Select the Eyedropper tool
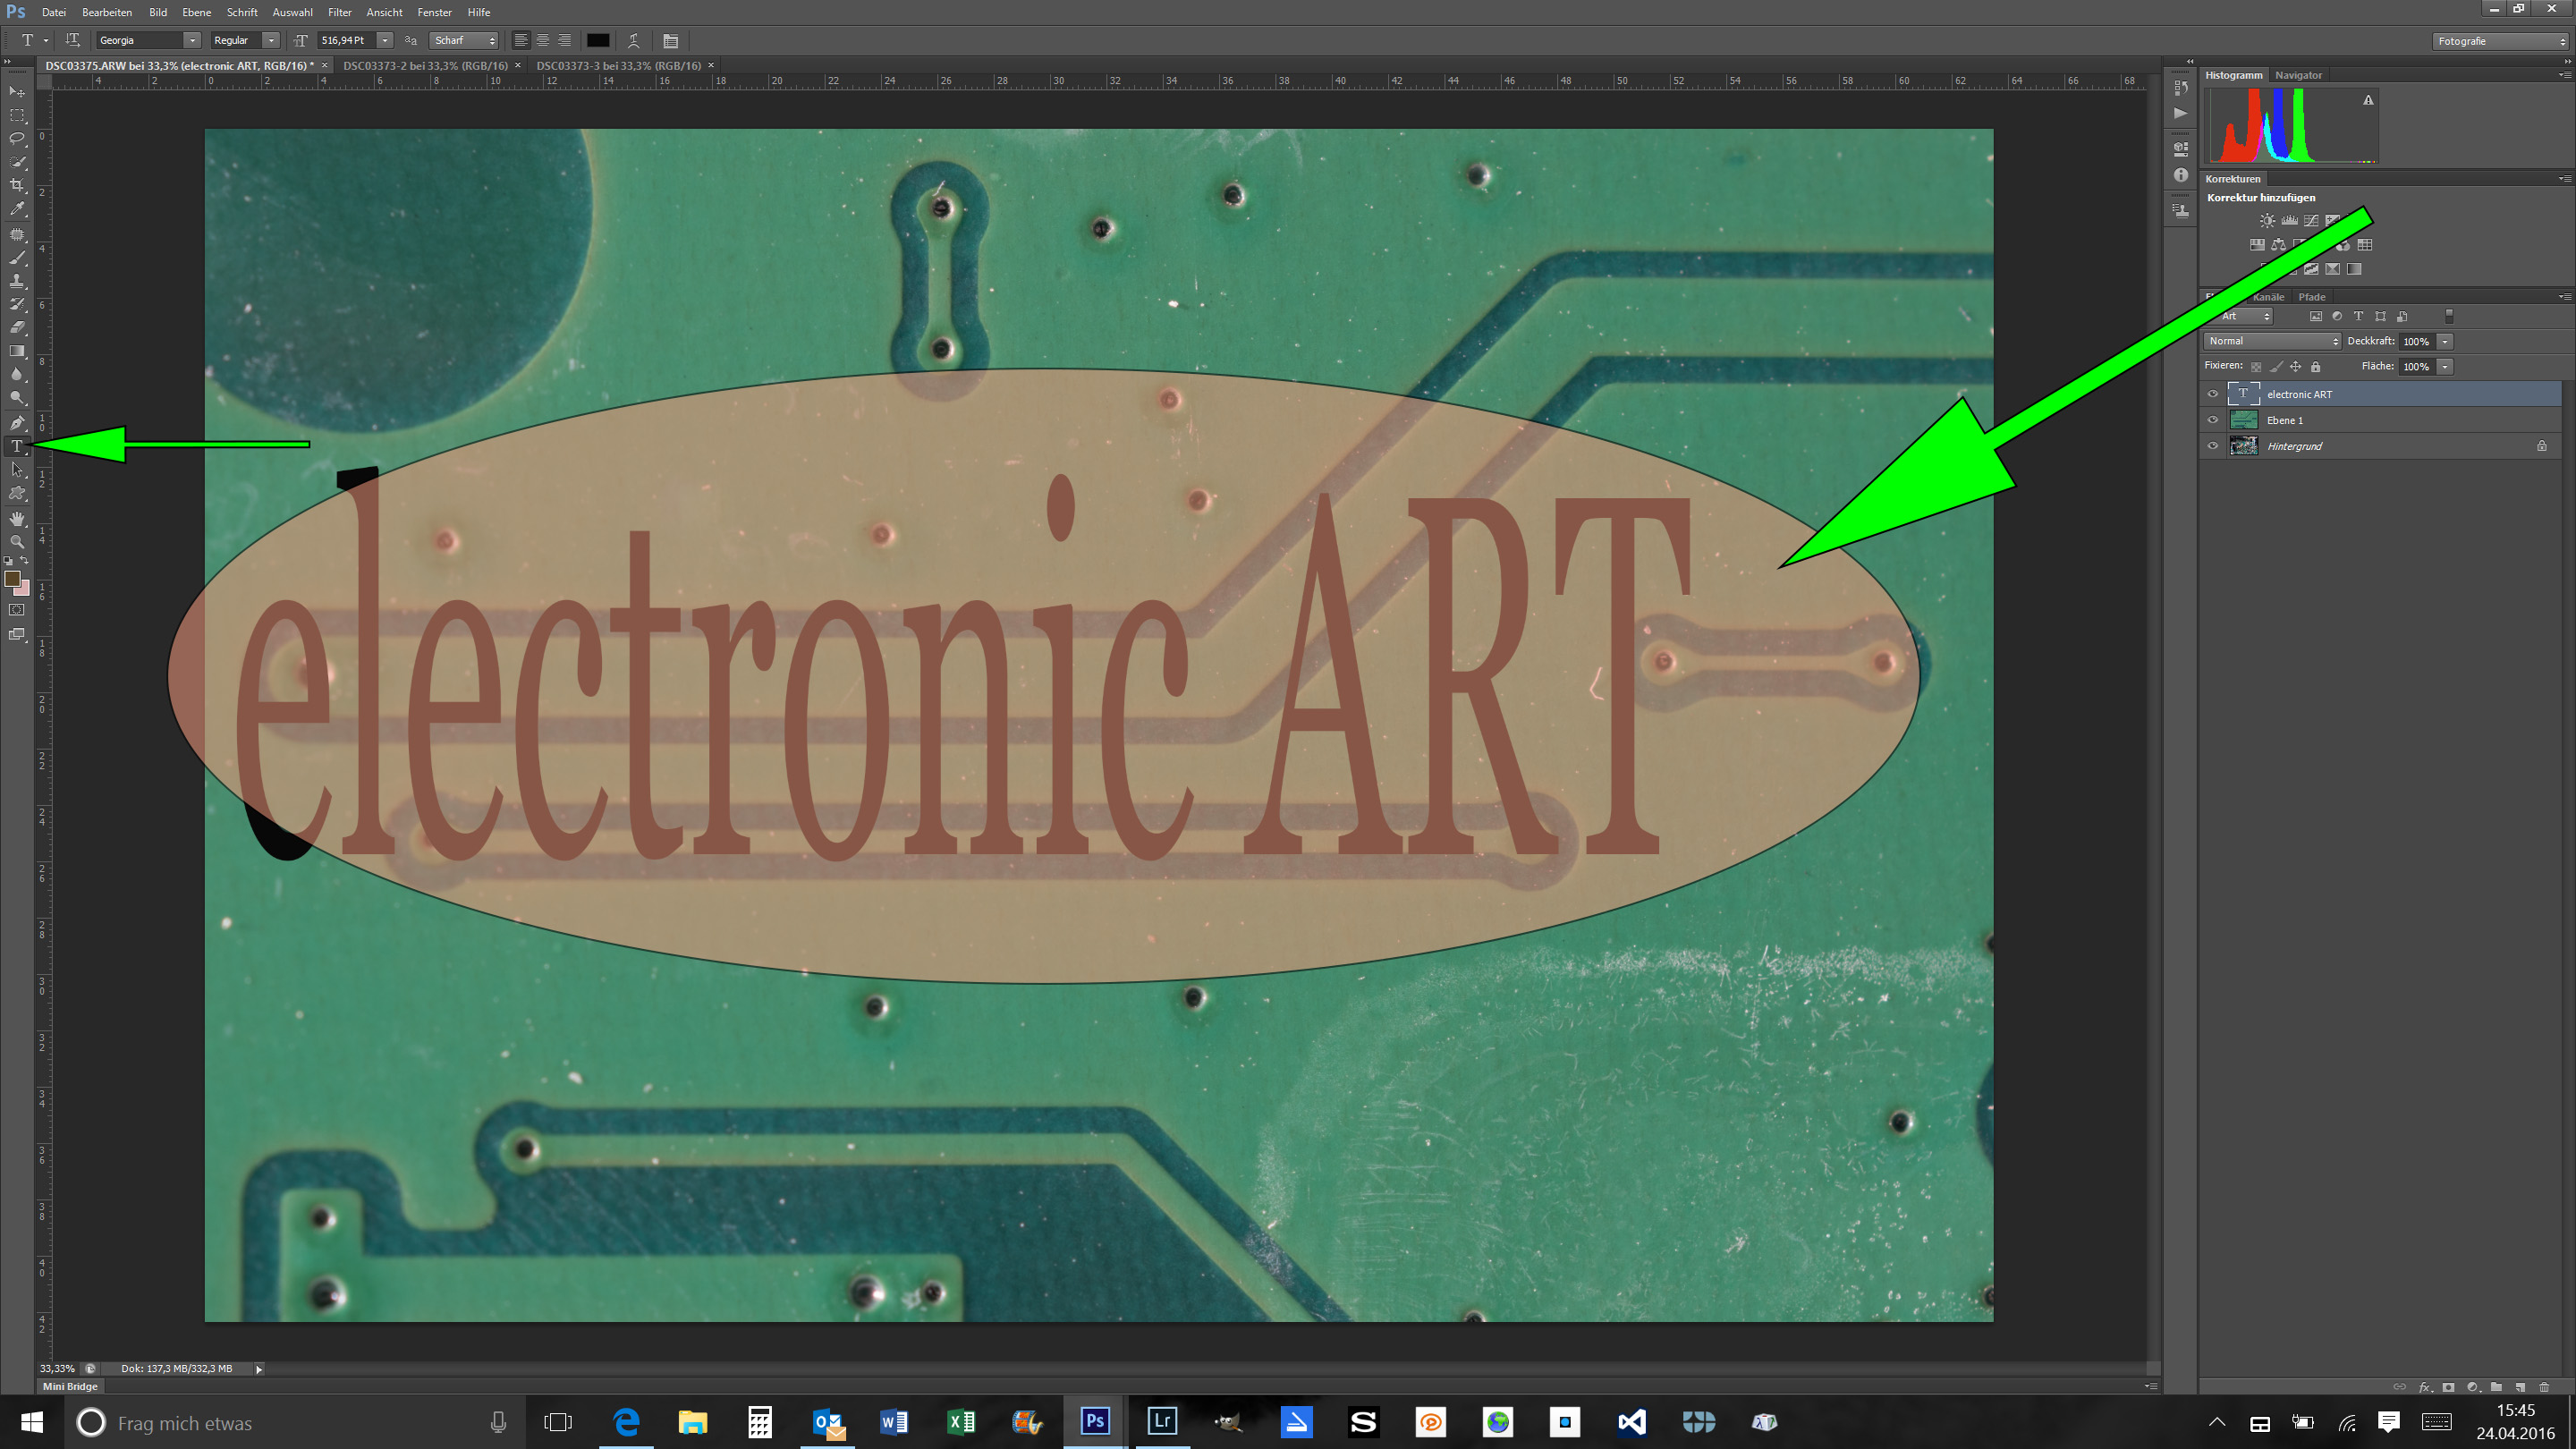This screenshot has width=2576, height=1449. (x=17, y=209)
